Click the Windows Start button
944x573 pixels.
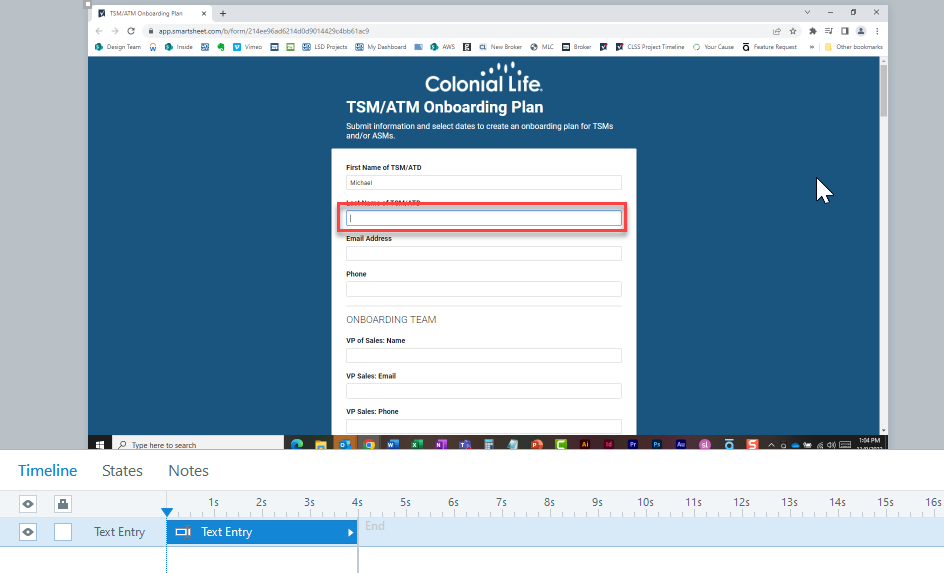99,445
